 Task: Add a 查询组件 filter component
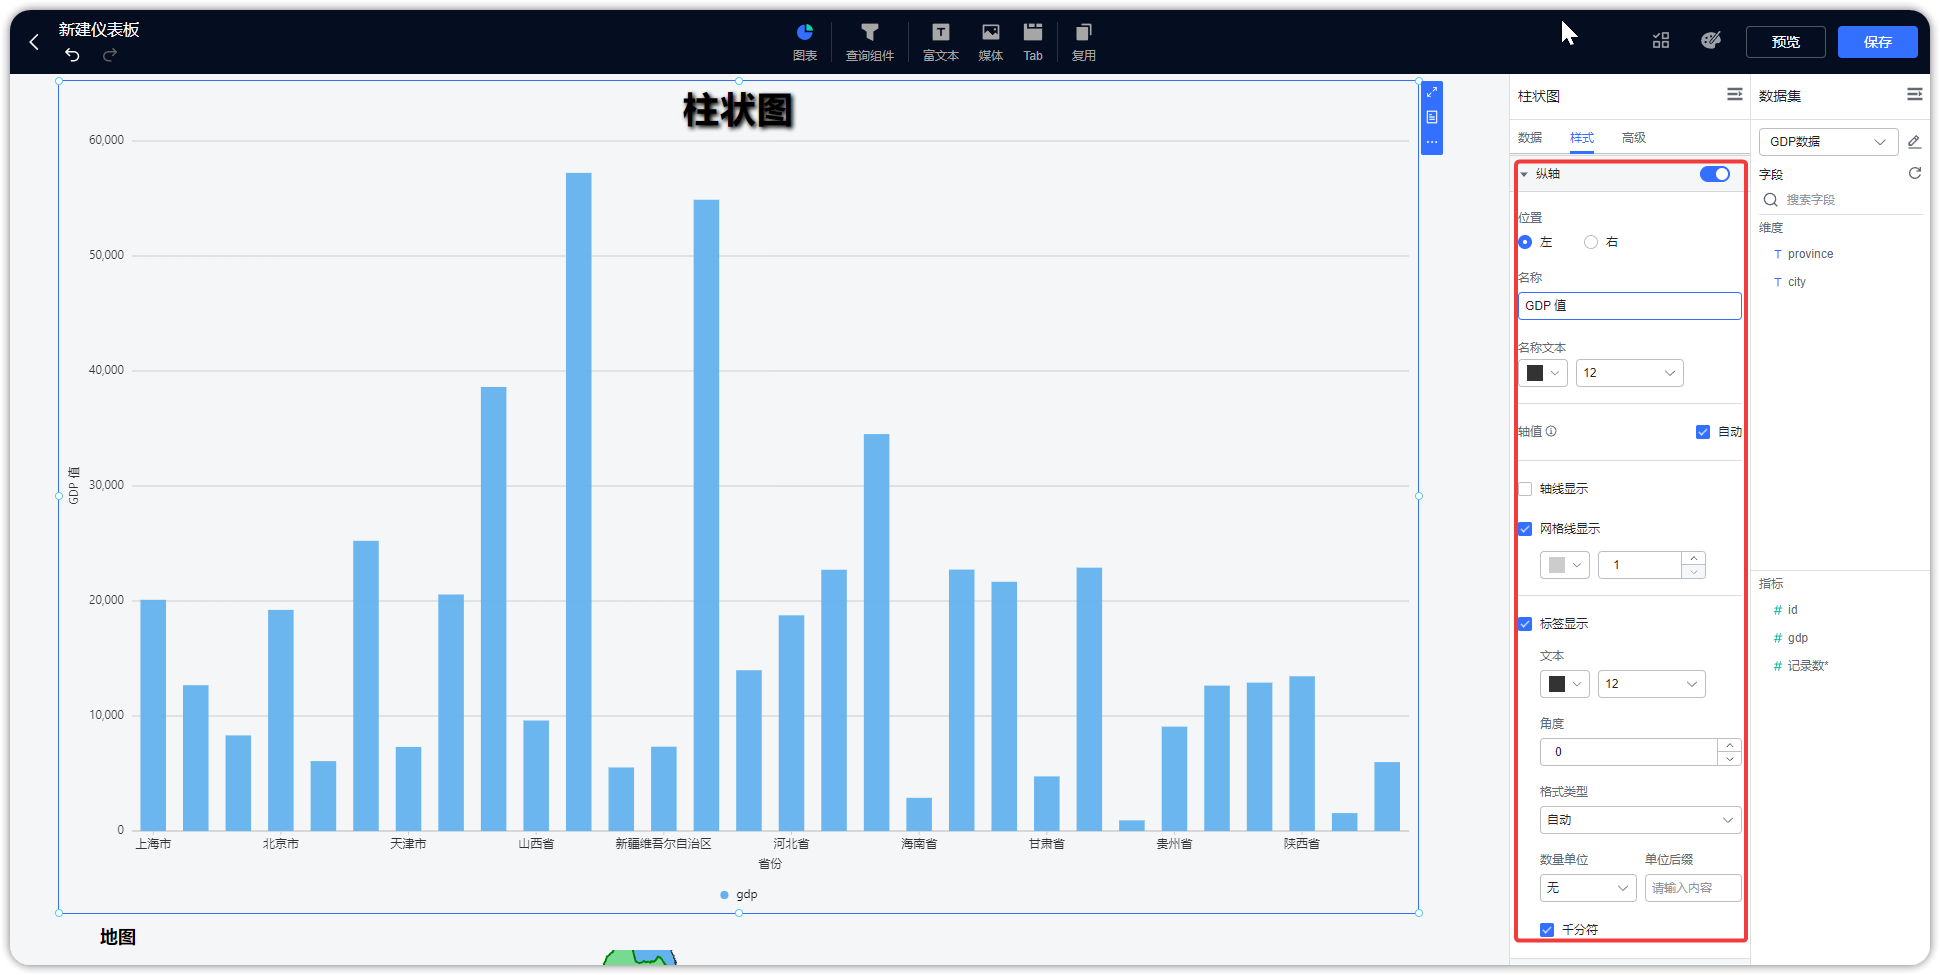870,42
